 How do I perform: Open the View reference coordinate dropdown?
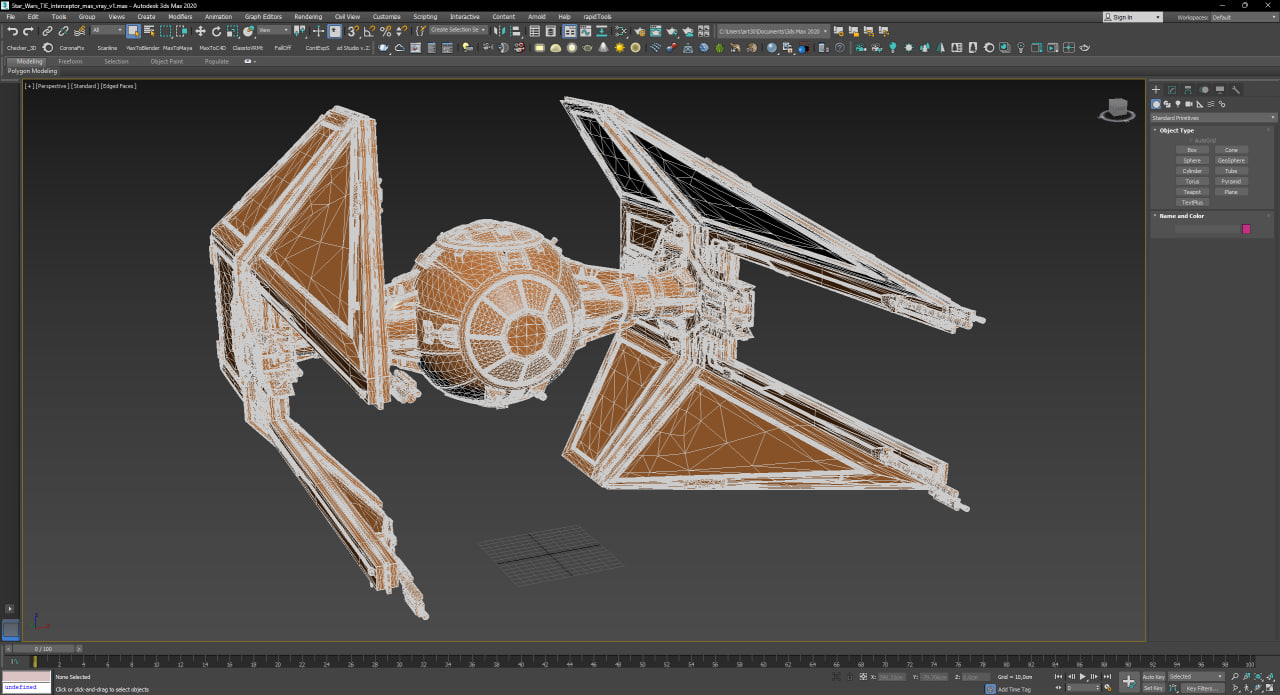[x=274, y=30]
